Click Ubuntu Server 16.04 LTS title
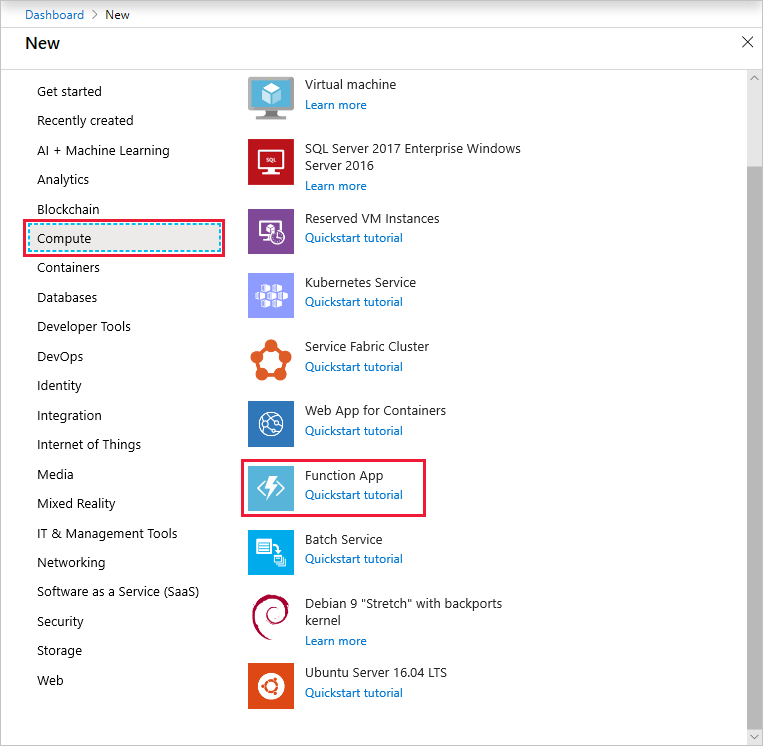The height and width of the screenshot is (746, 763). pyautogui.click(x=376, y=673)
